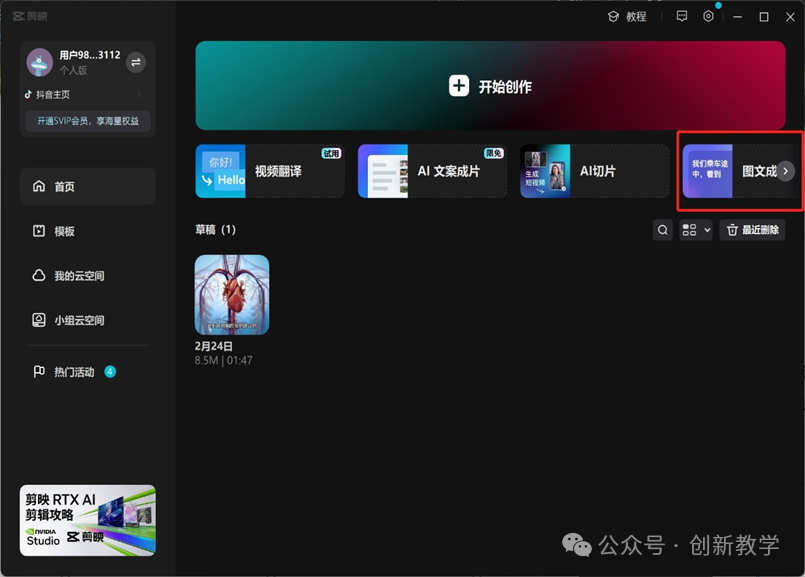Click the home icon in sidebar

tap(39, 186)
